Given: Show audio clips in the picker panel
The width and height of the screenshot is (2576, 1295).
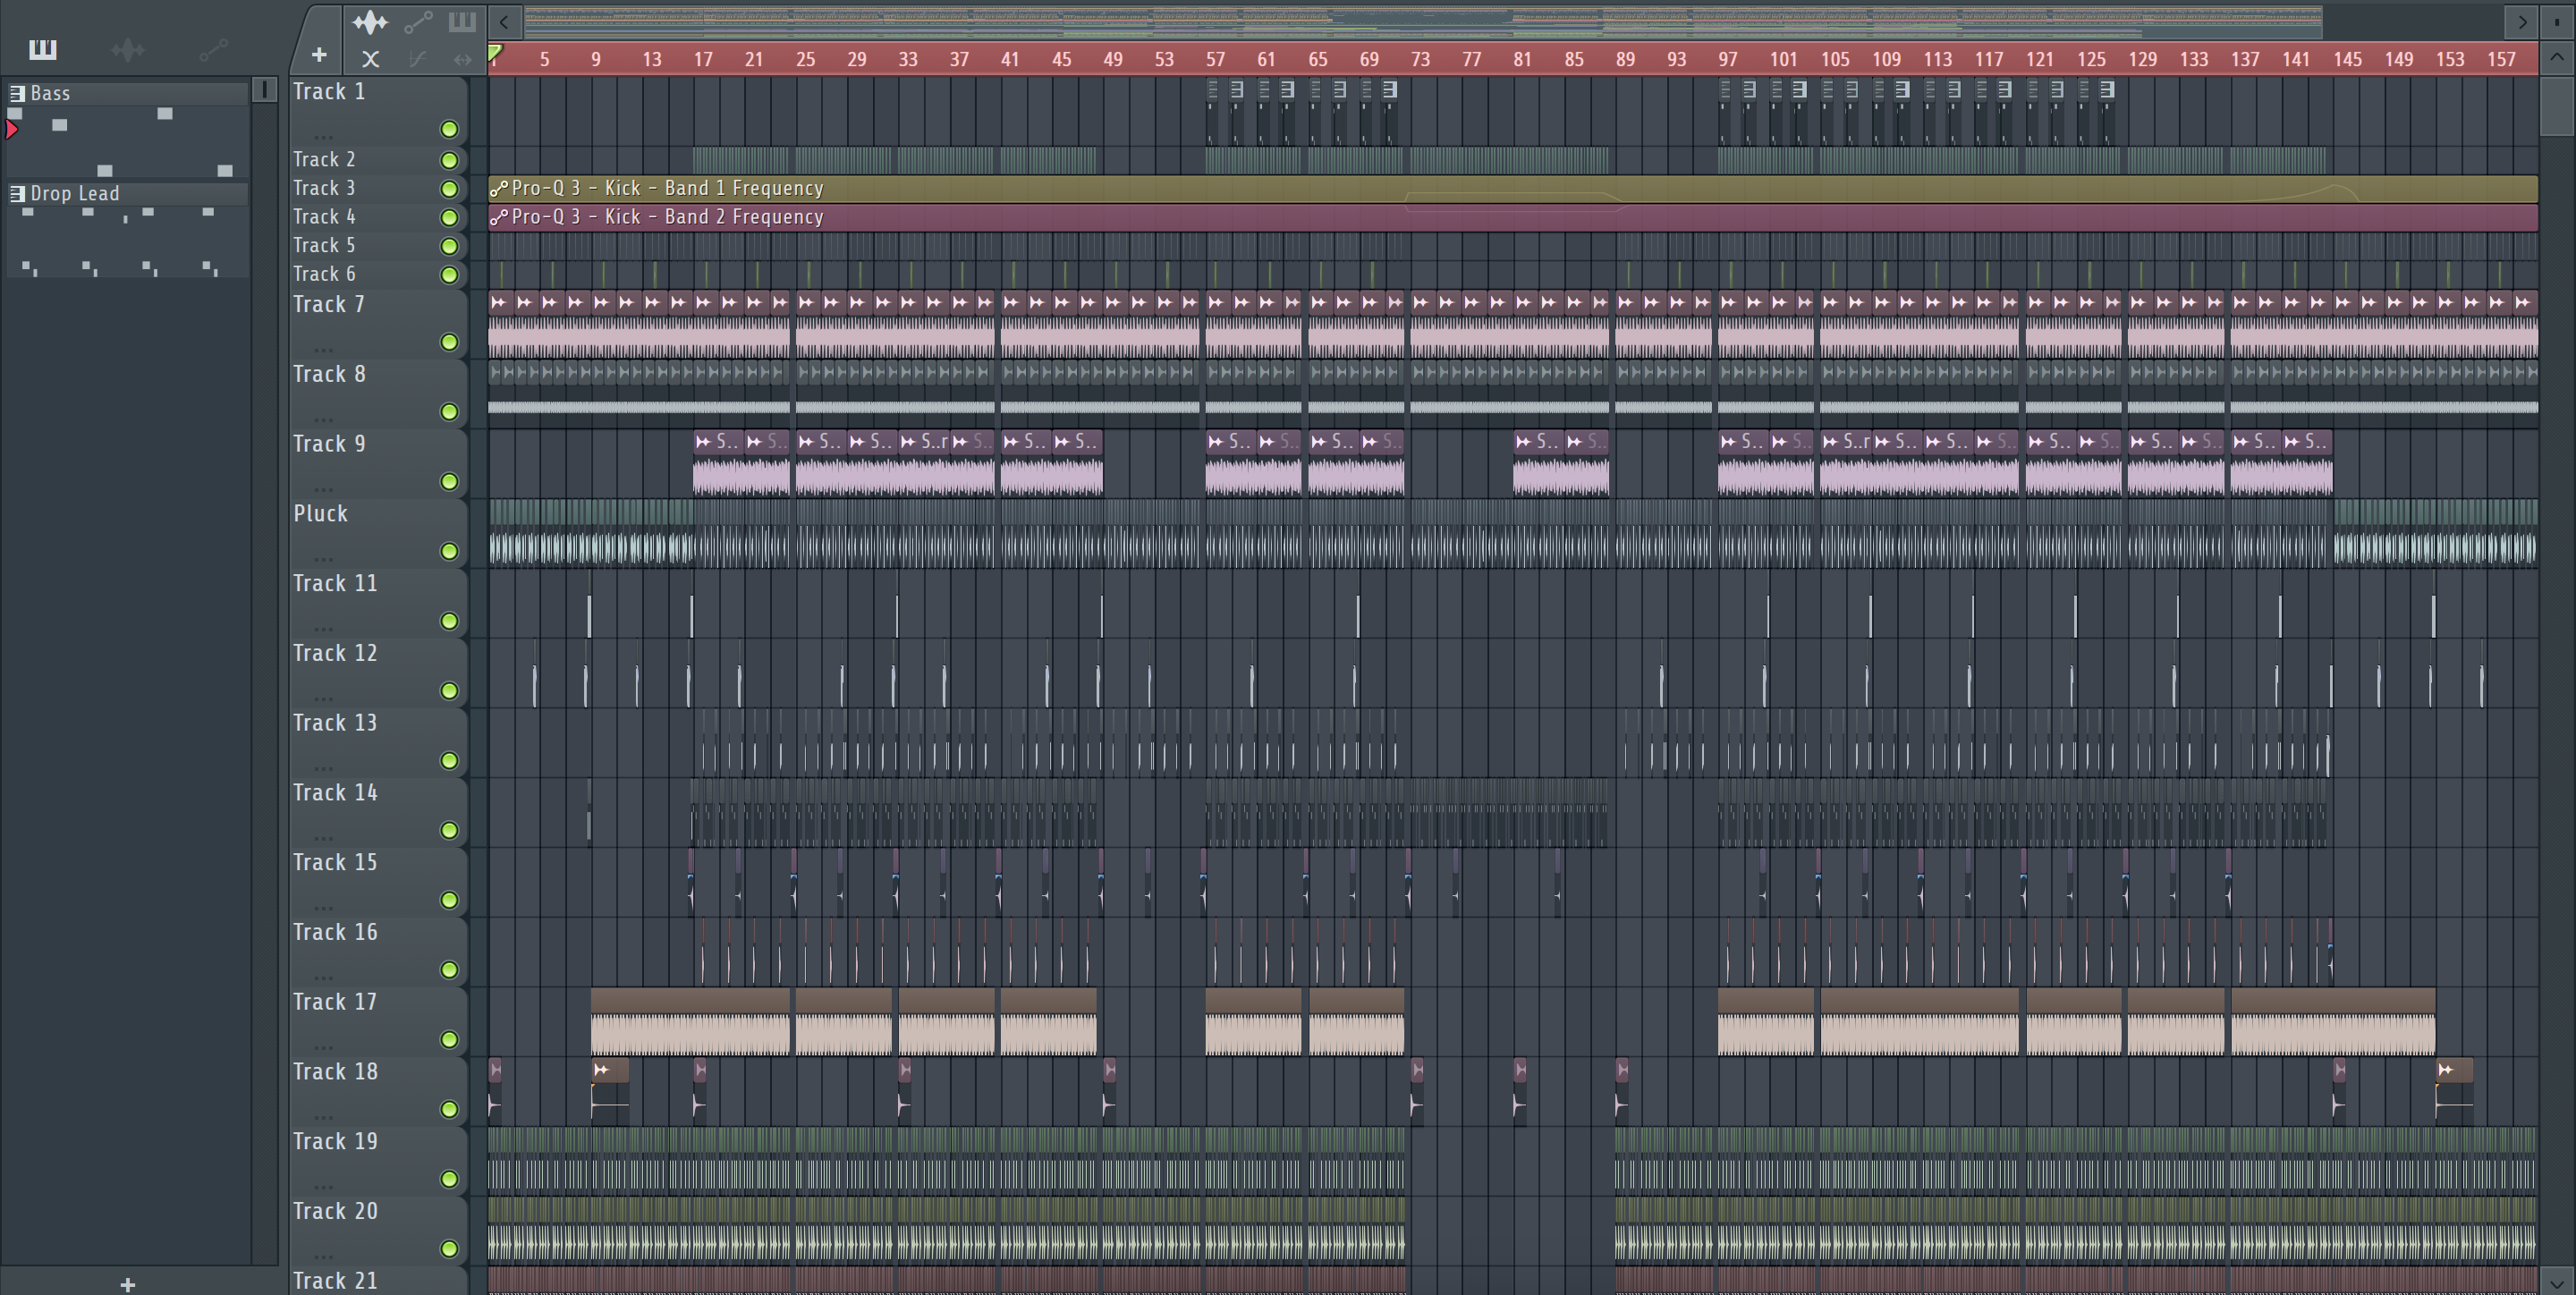Looking at the screenshot, I should pos(128,49).
